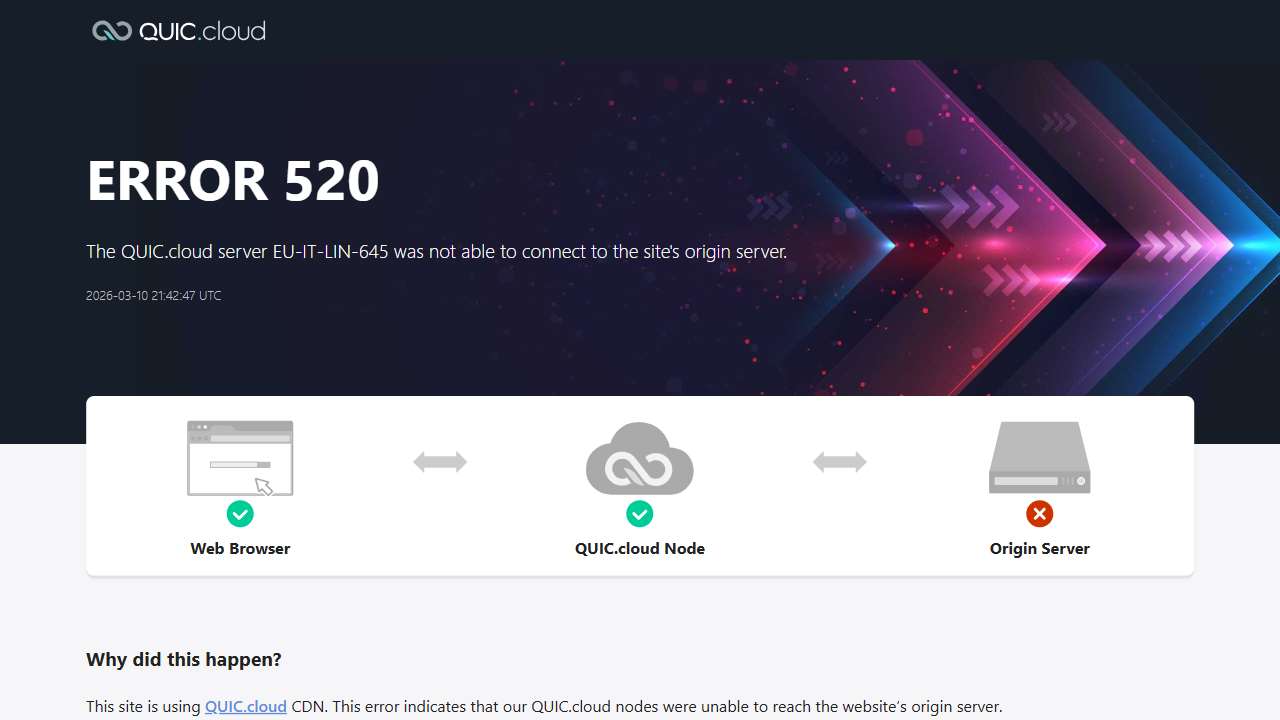Click the Web Browser label
1280x720 pixels.
pos(240,548)
